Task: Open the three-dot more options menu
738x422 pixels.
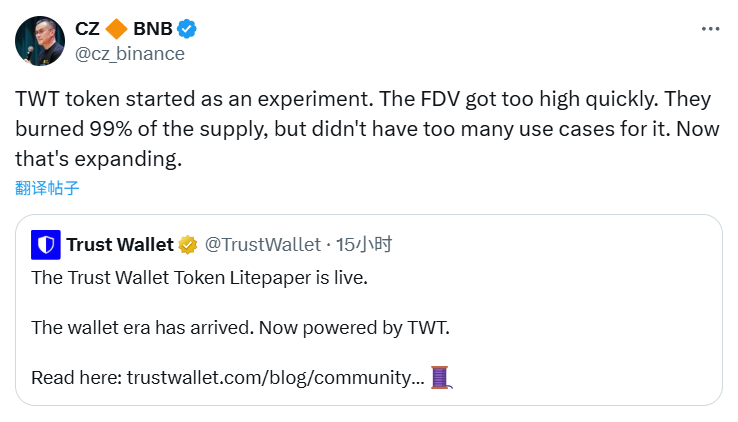Action: (x=710, y=30)
